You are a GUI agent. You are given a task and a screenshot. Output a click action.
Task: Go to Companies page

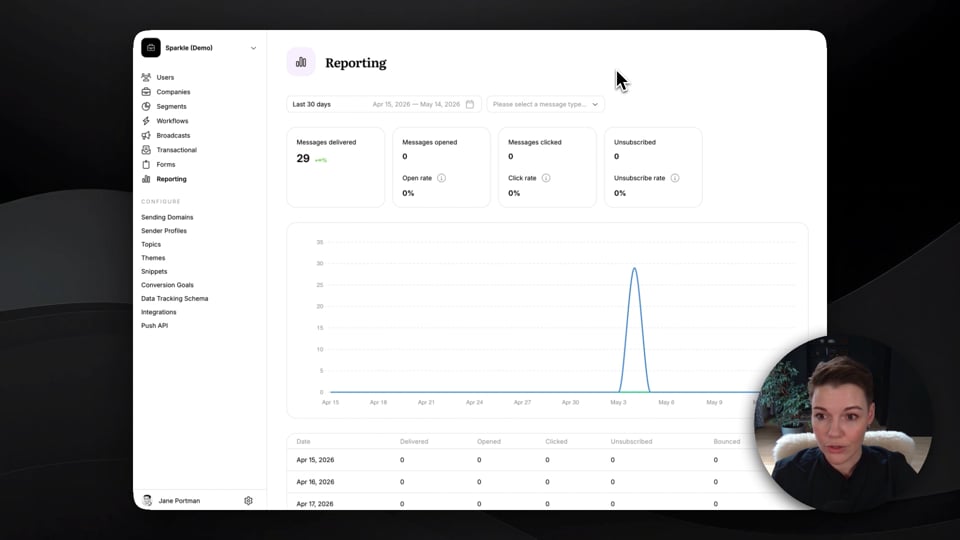[x=173, y=92]
